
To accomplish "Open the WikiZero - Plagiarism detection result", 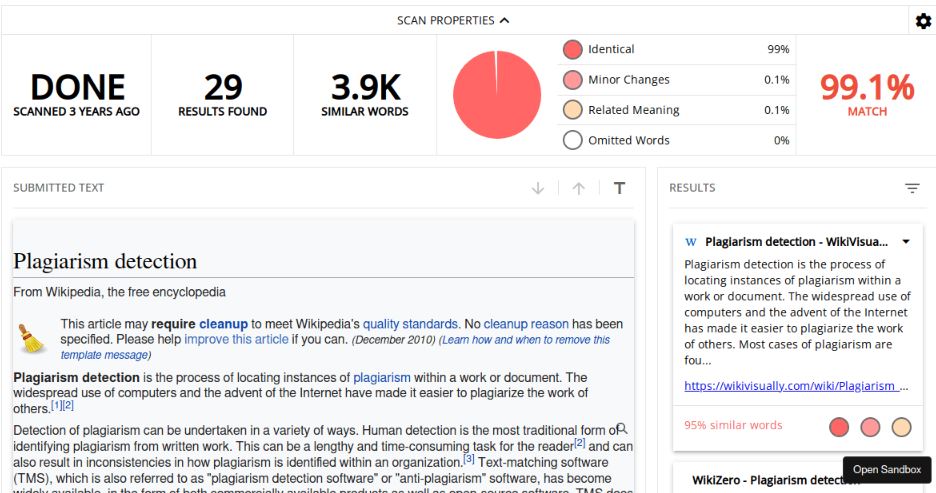I will [x=776, y=480].
